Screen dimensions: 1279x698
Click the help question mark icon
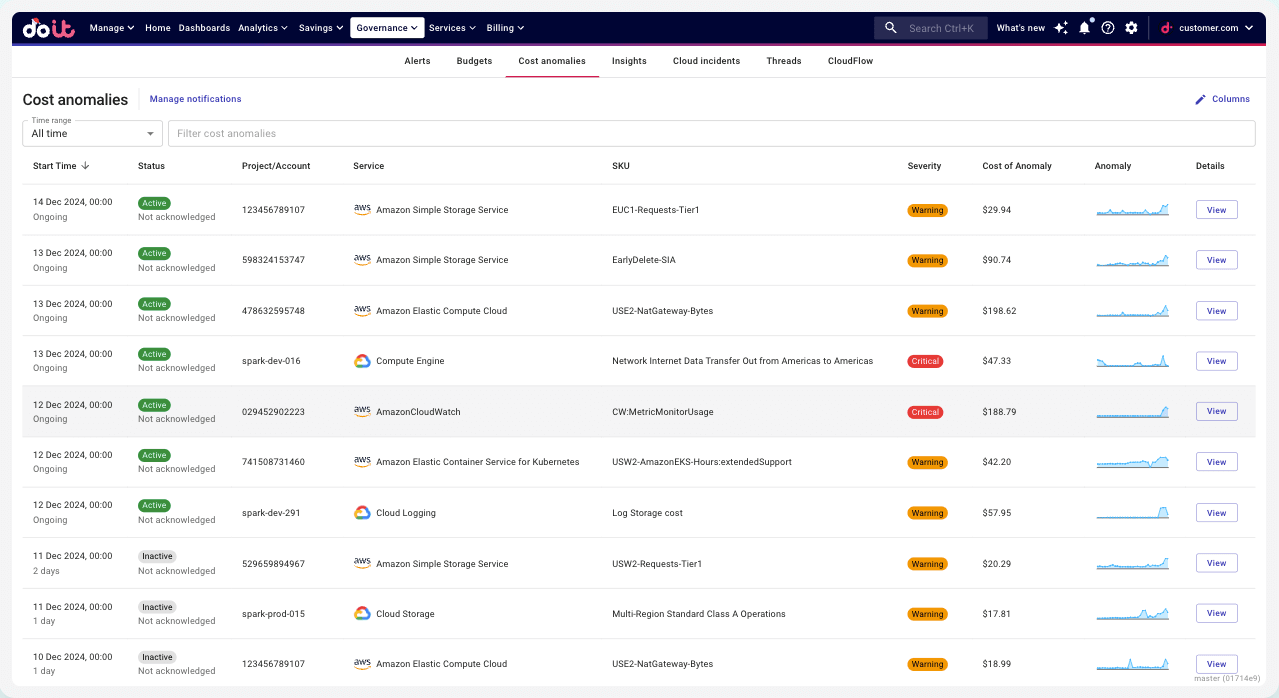coord(1108,28)
